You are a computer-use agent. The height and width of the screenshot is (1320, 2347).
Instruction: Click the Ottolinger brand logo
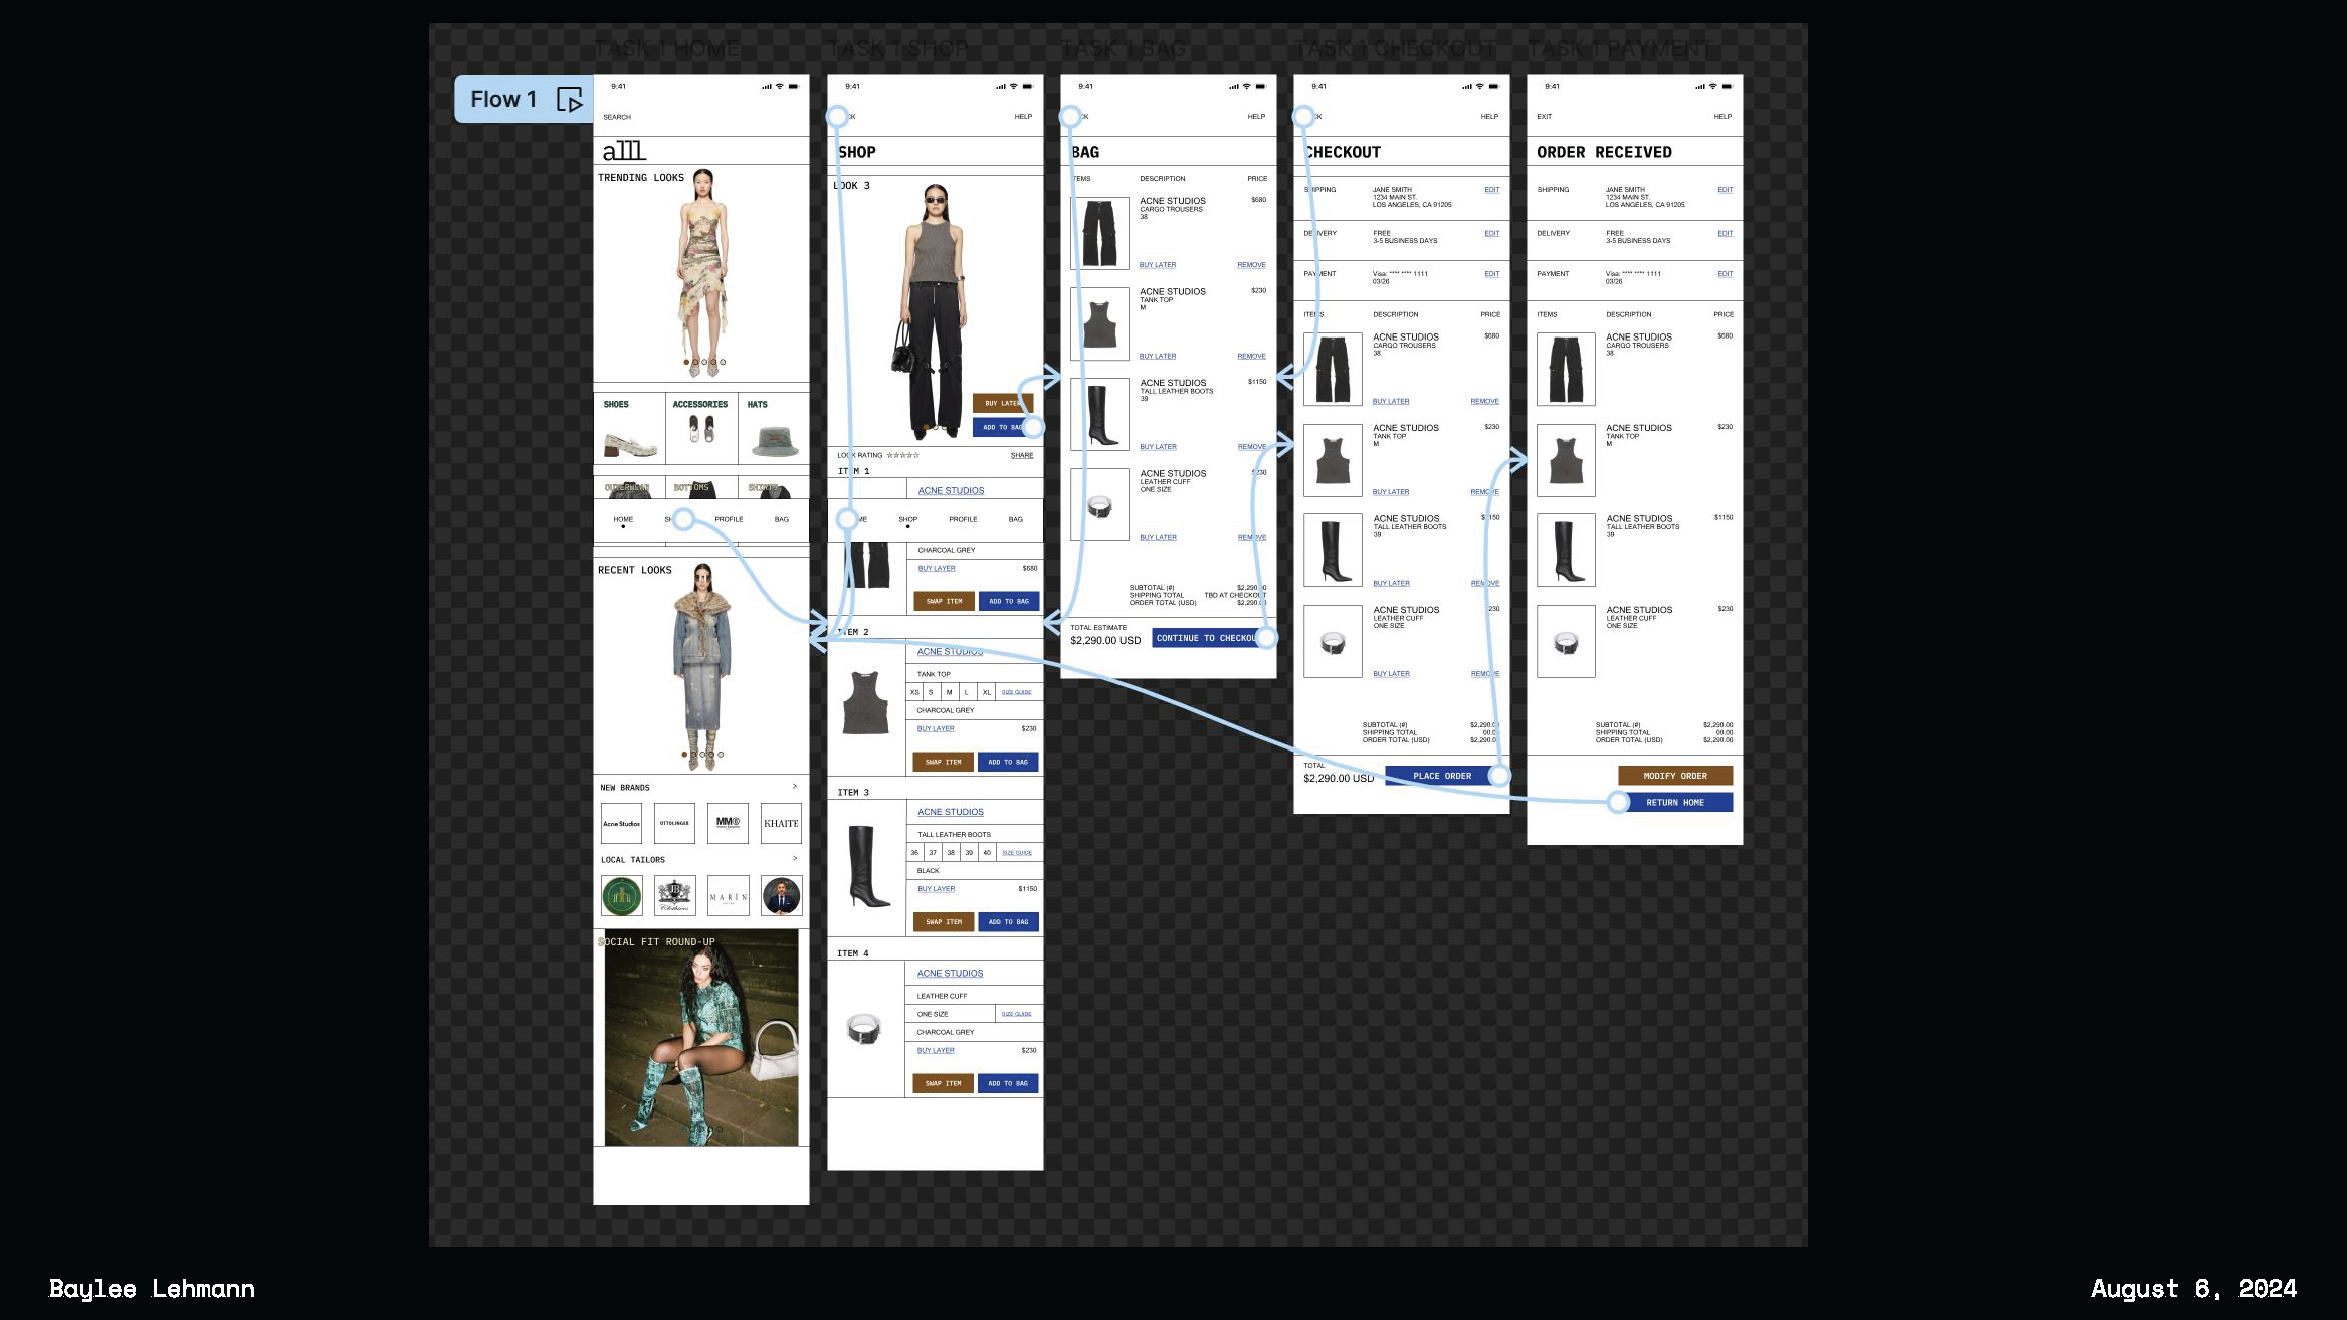[674, 822]
